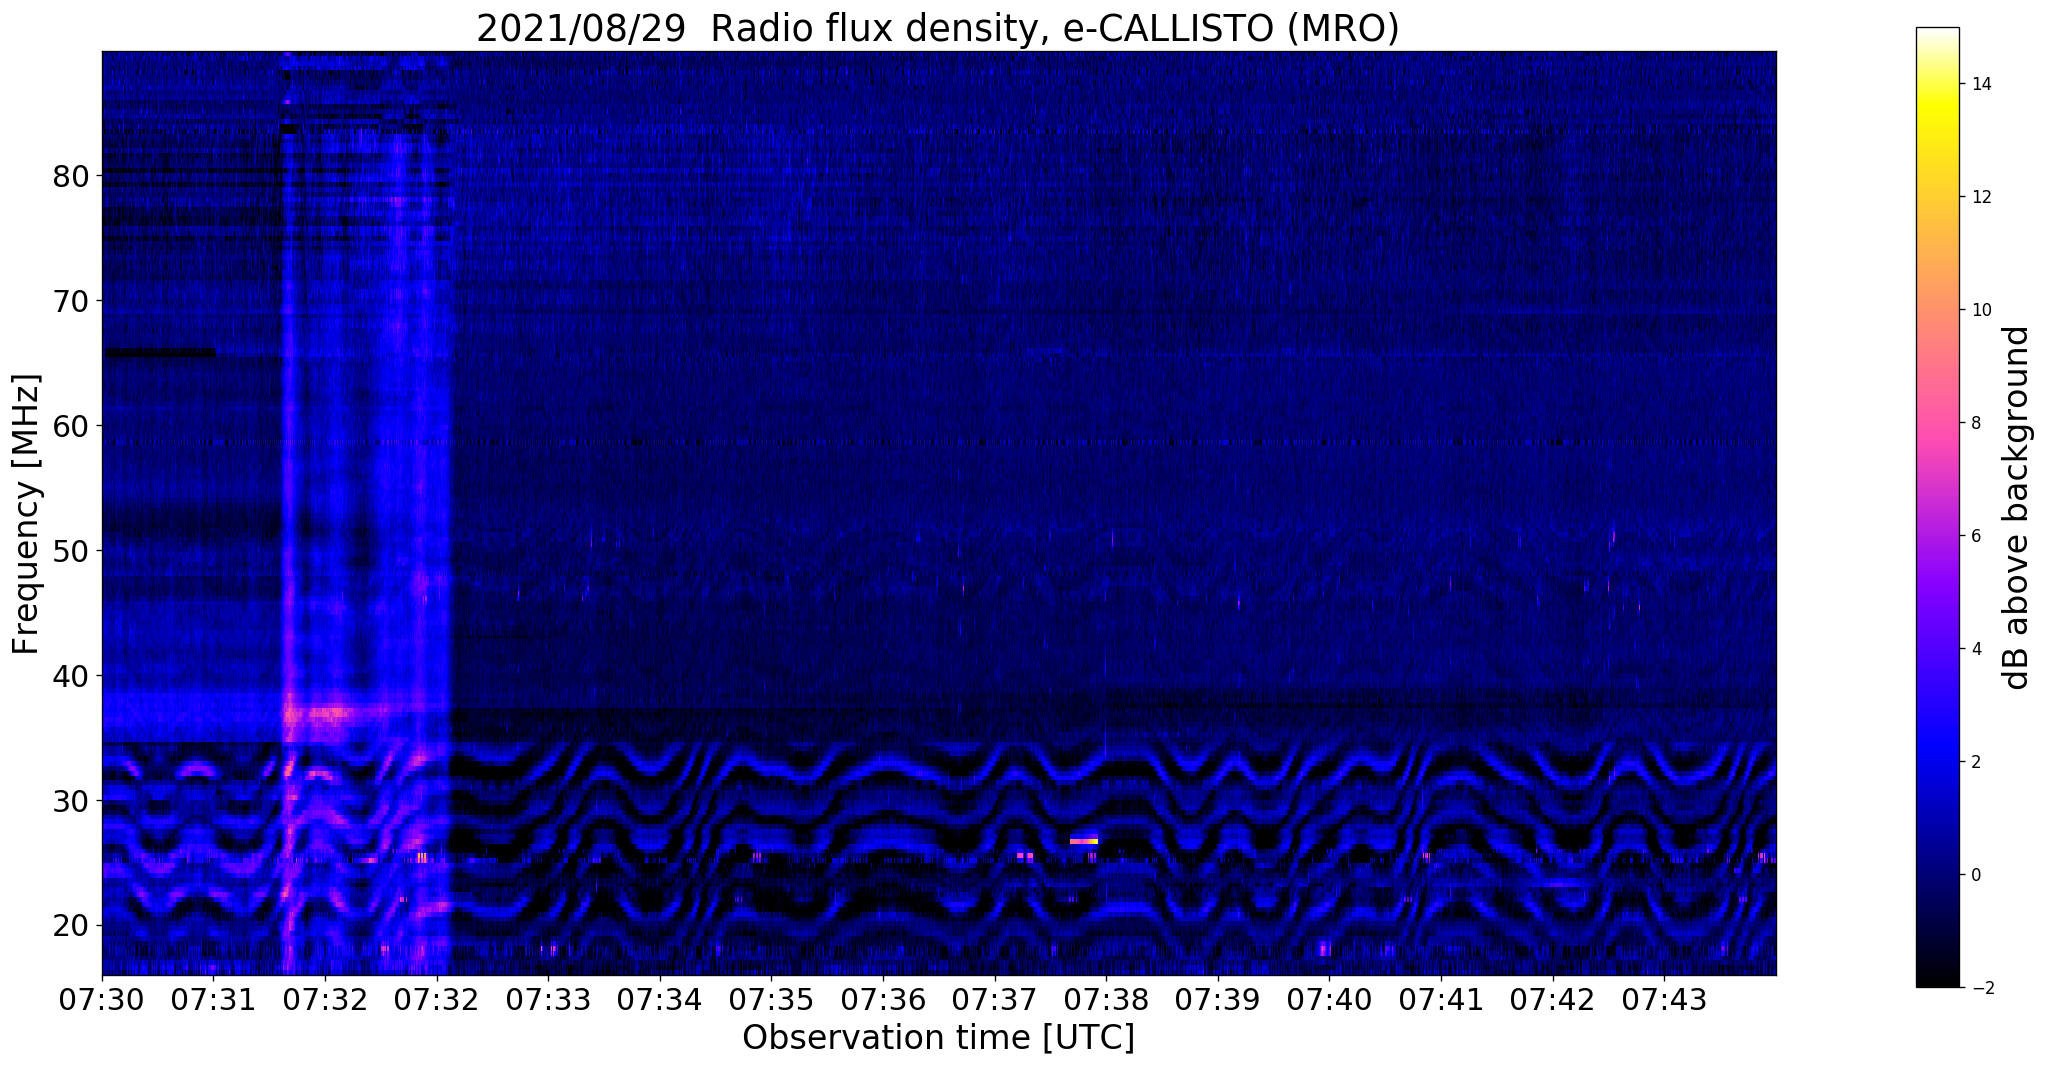The width and height of the screenshot is (2047, 1067).
Task: Click the 80 MHz frequency tick label
Action: tap(71, 177)
